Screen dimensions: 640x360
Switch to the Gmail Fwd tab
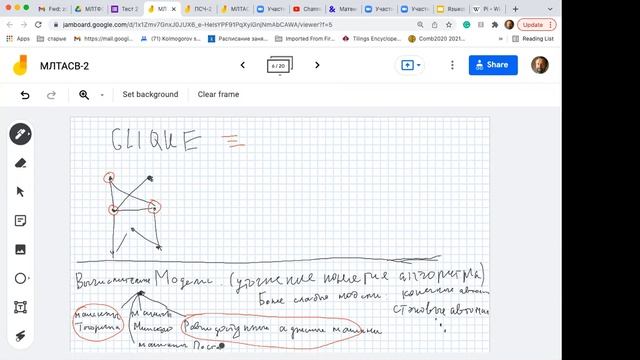(x=52, y=9)
